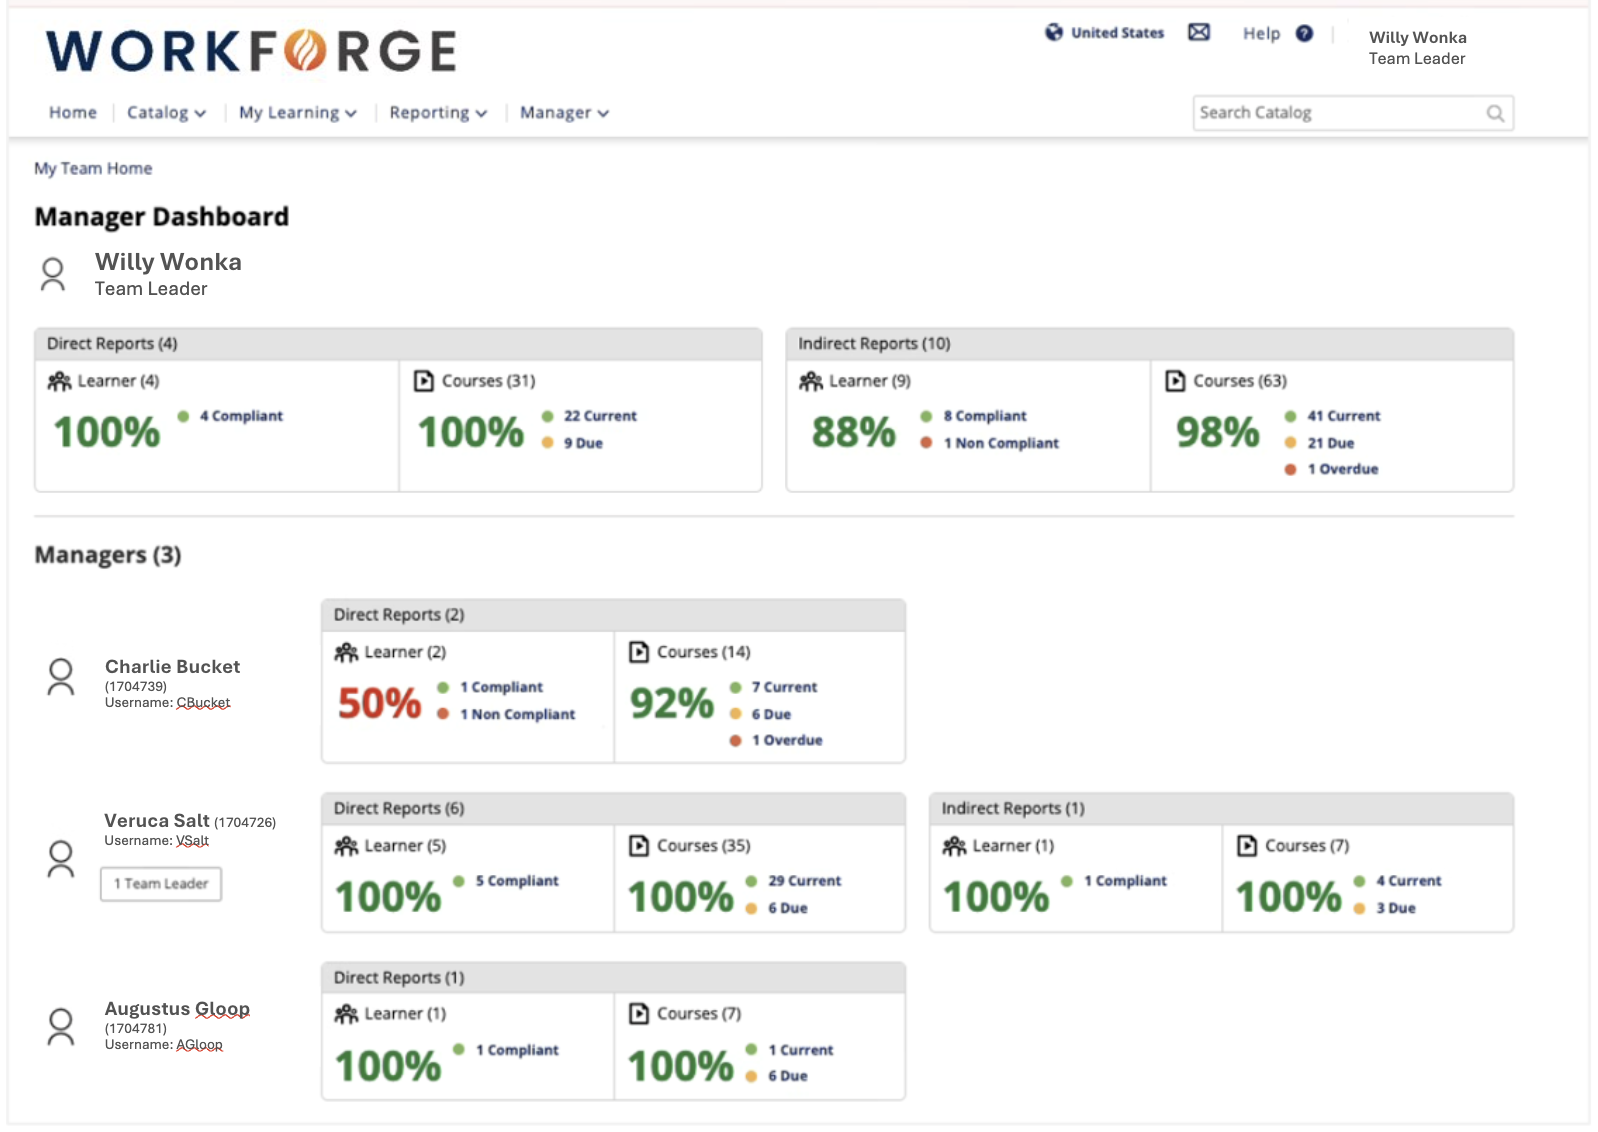The height and width of the screenshot is (1132, 1598).
Task: Select the 1 Overdue red indicator for Charlie Bucket
Action: 735,741
